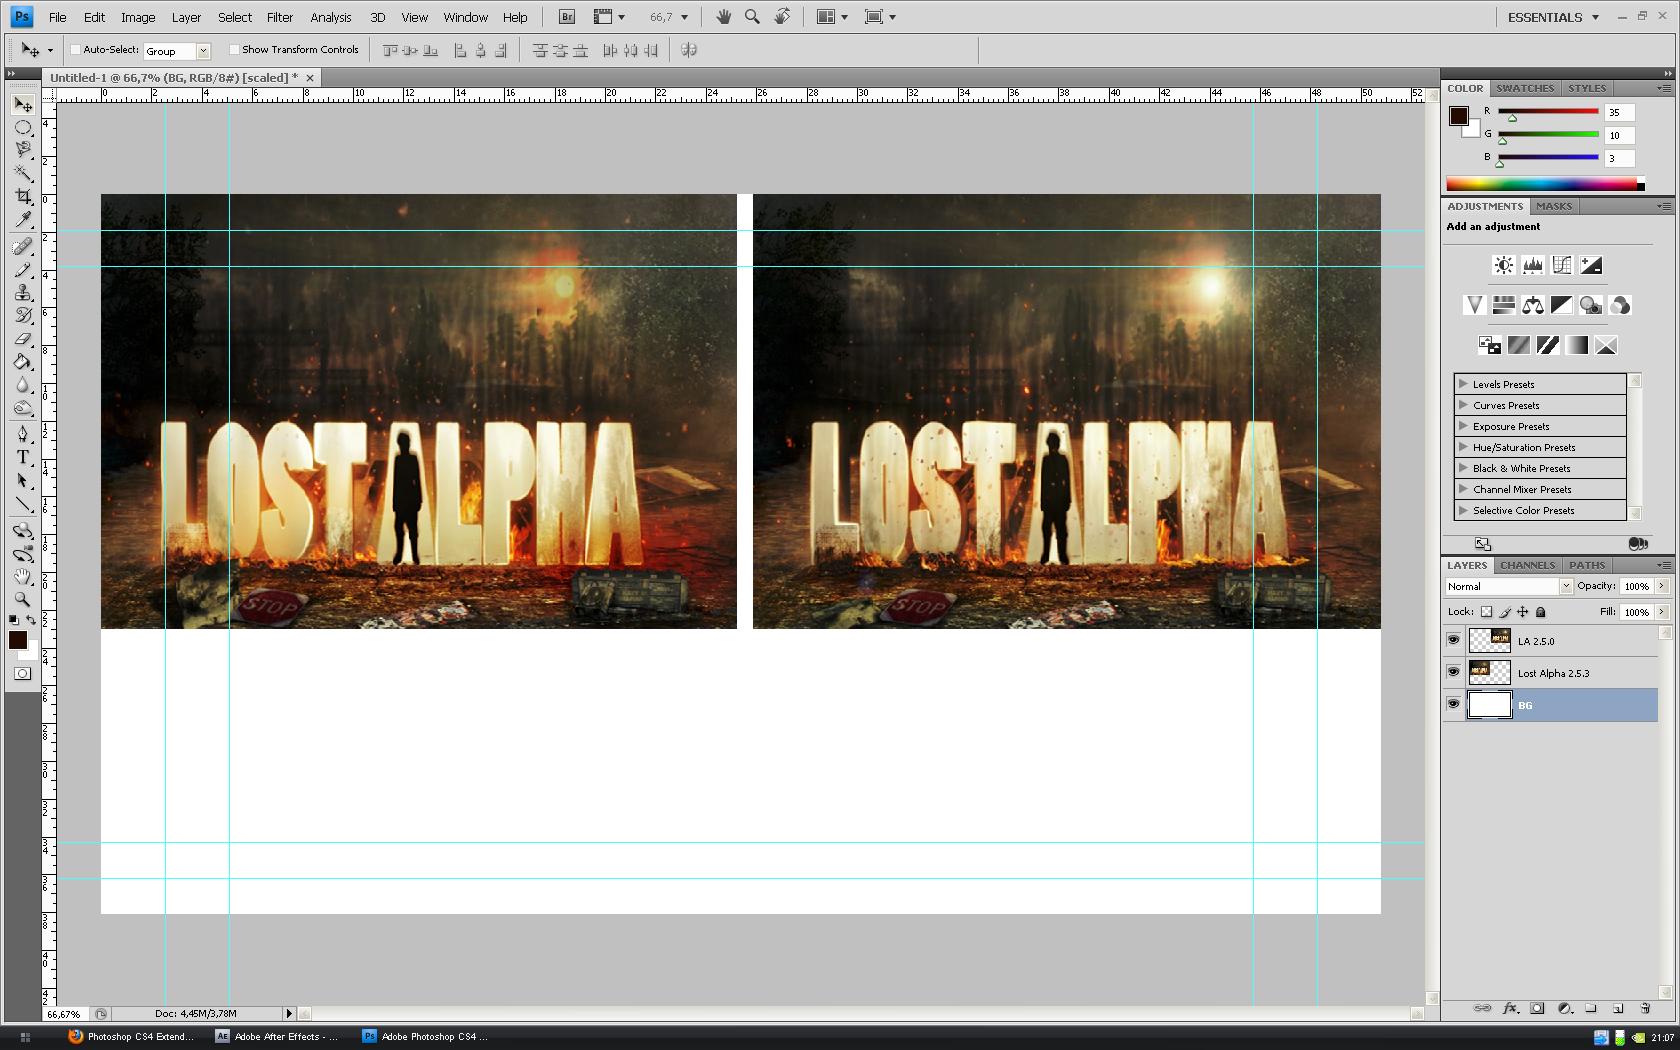Delete layer using the trash icon
Viewport: 1680px width, 1050px height.
(x=1645, y=1008)
